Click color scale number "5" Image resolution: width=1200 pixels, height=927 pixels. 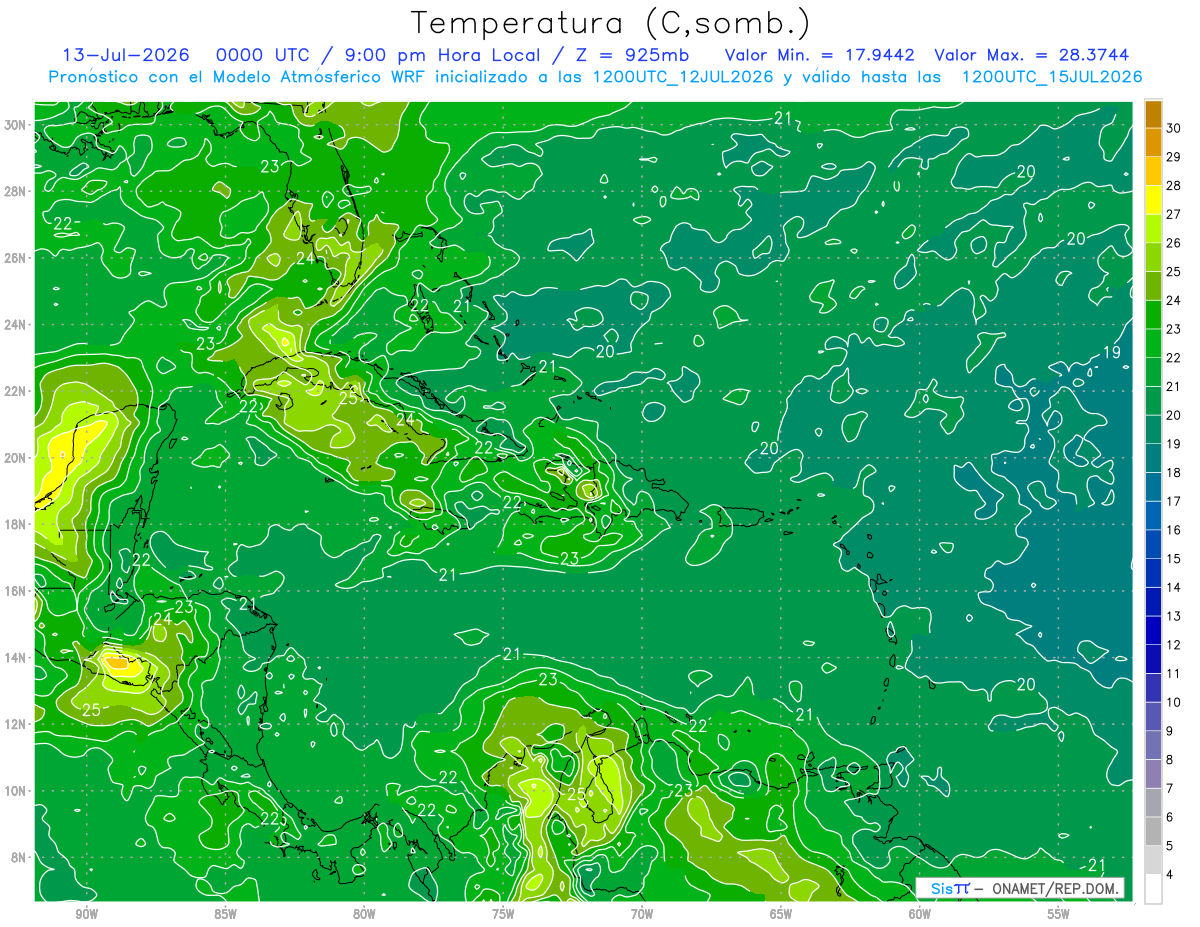click(x=1170, y=846)
